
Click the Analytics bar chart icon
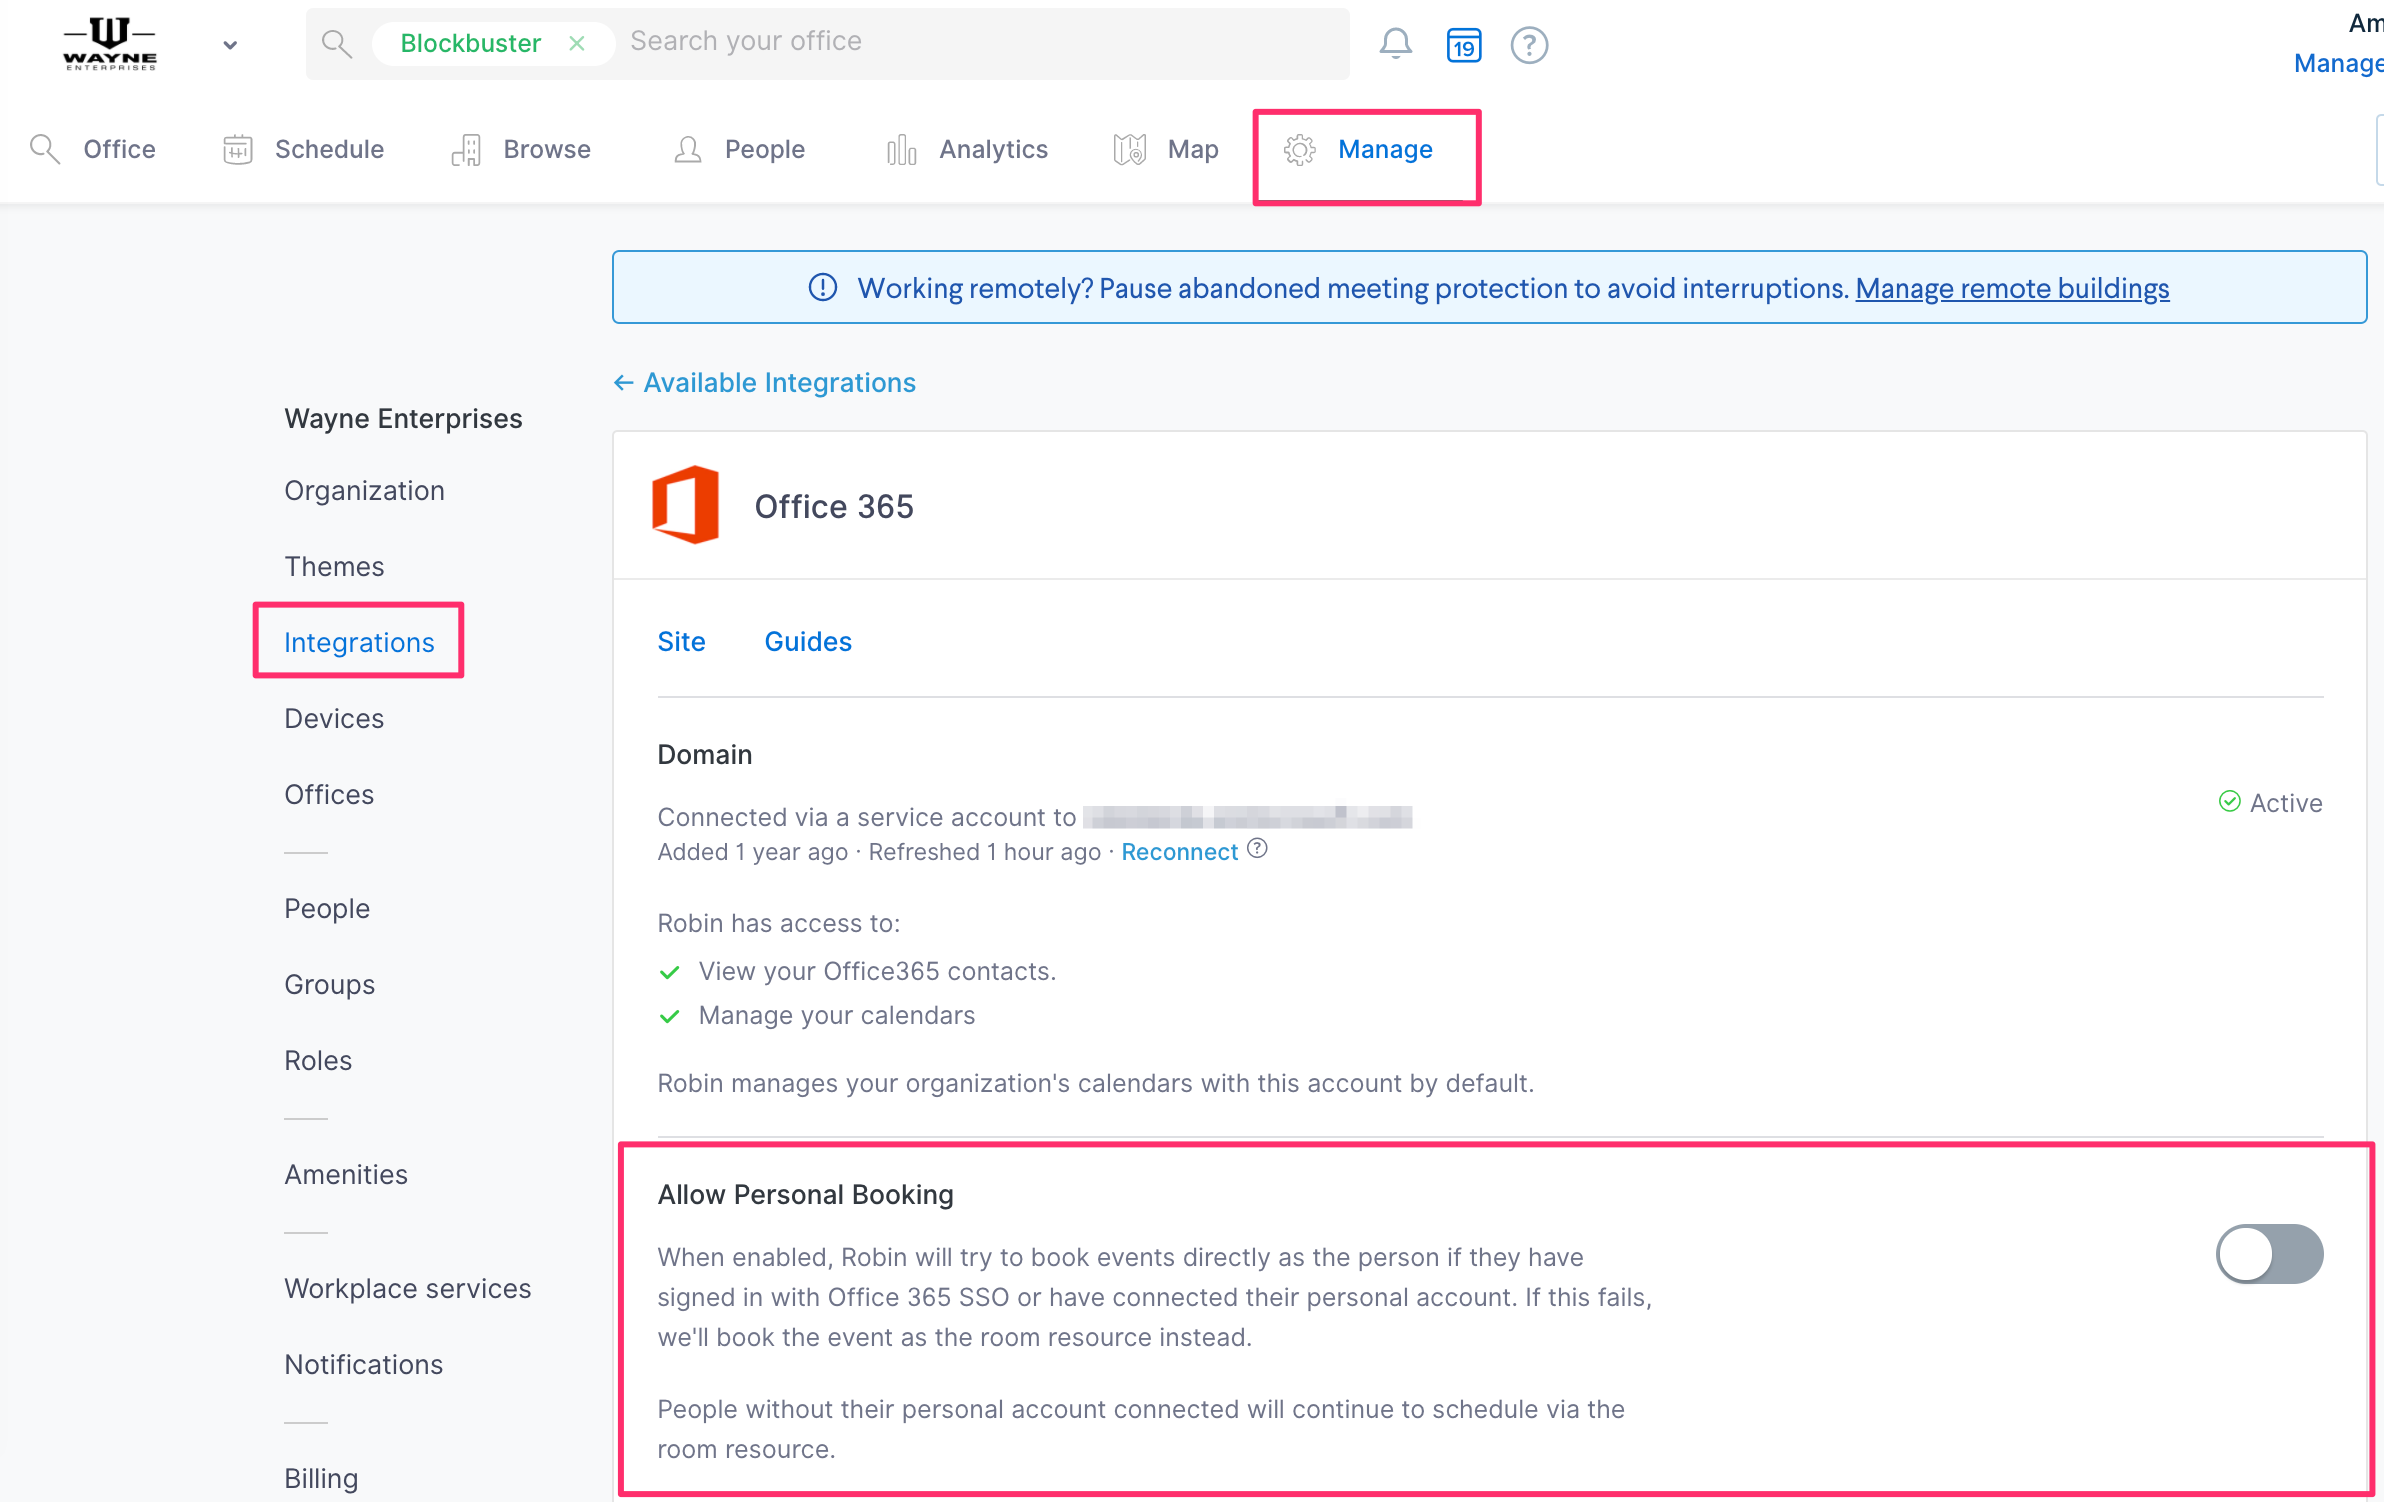coord(902,149)
